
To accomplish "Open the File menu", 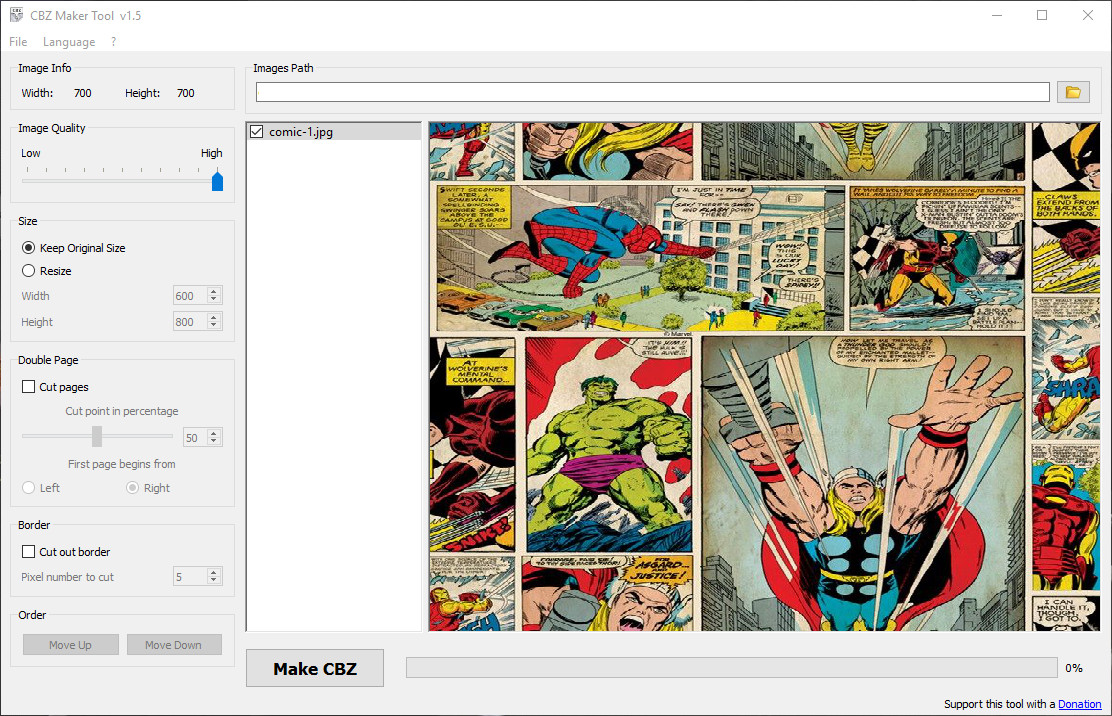I will (x=18, y=42).
